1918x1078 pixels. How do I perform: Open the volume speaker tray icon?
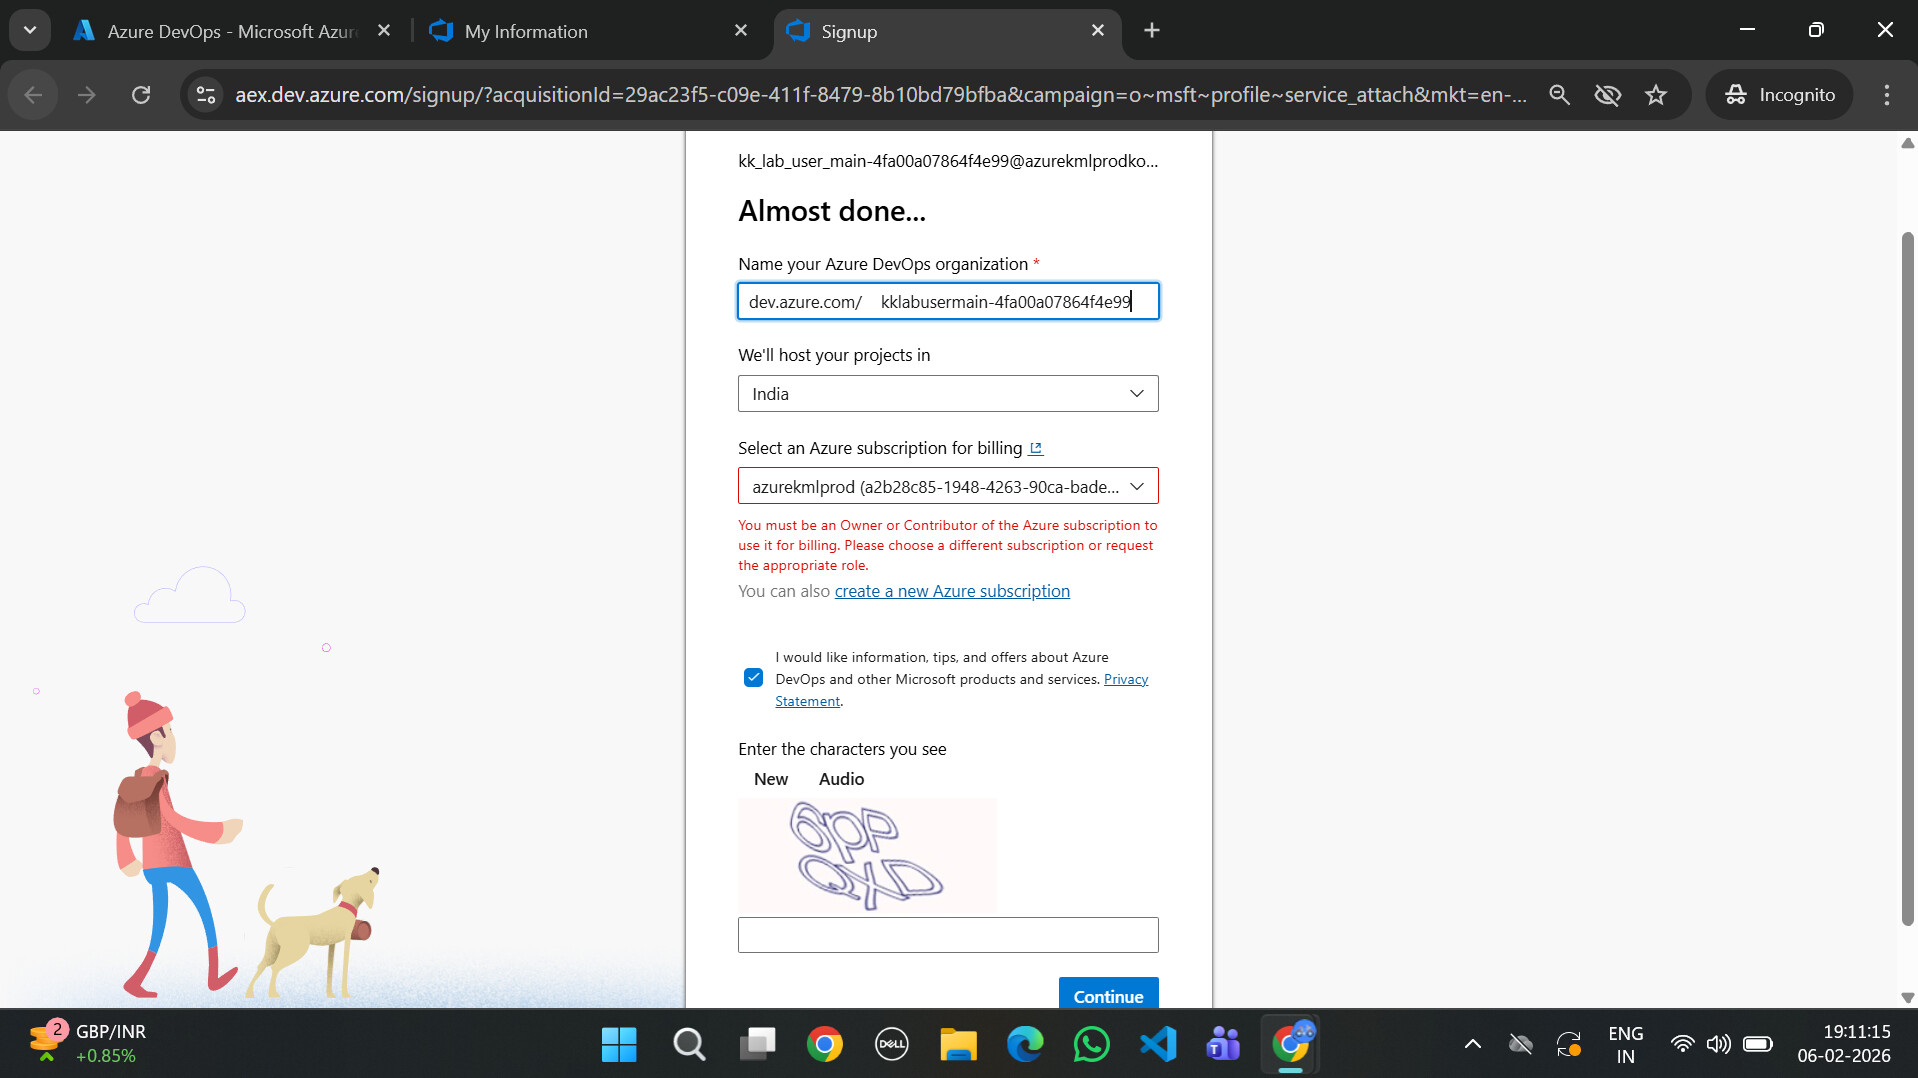point(1718,1045)
